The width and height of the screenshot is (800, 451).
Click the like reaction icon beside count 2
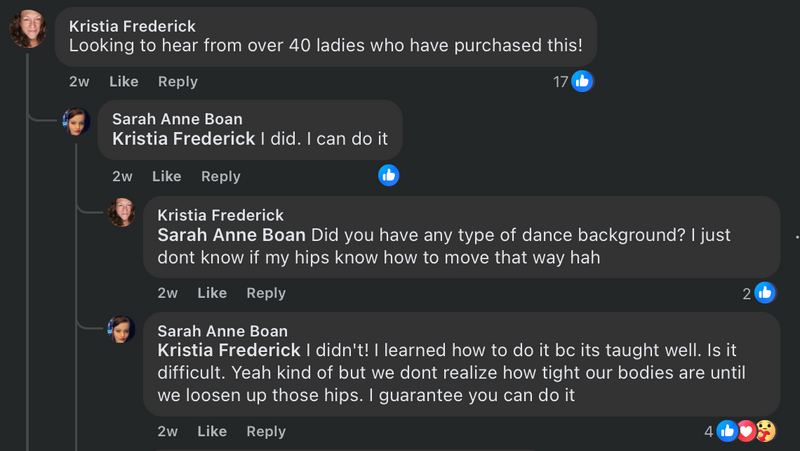[765, 293]
